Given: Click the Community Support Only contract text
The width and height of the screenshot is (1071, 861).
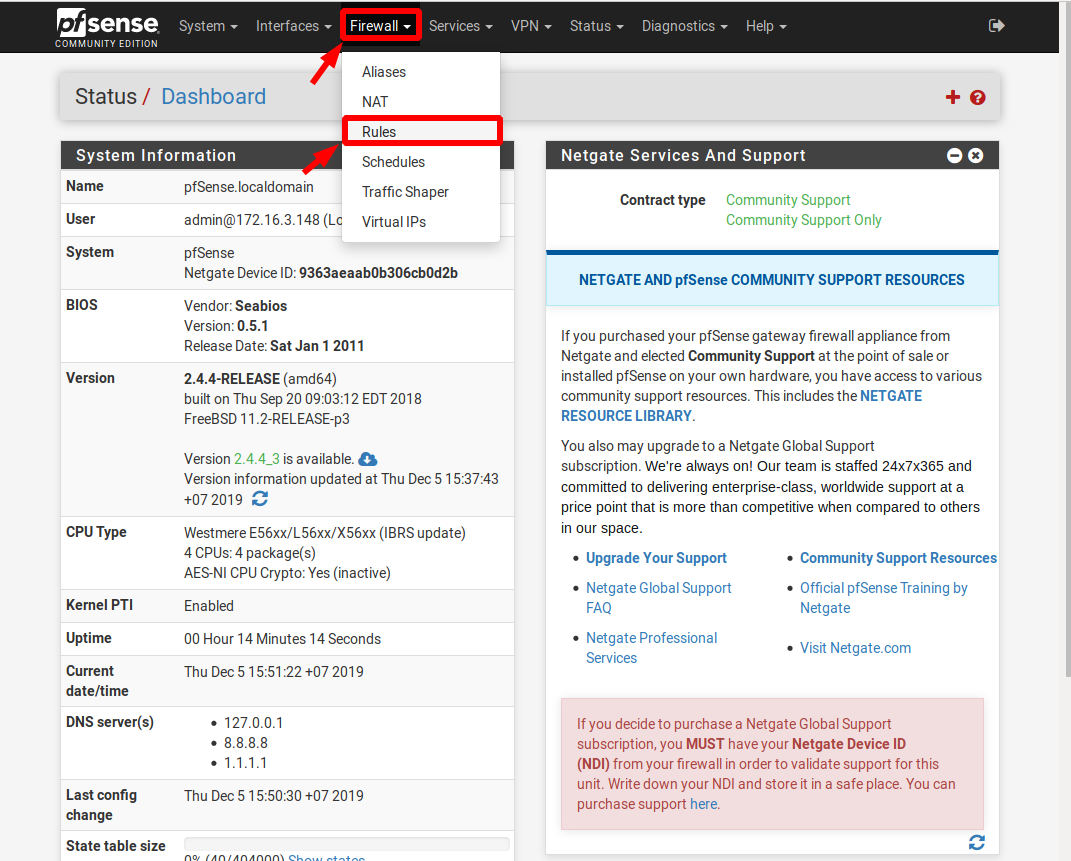Looking at the screenshot, I should [x=803, y=220].
